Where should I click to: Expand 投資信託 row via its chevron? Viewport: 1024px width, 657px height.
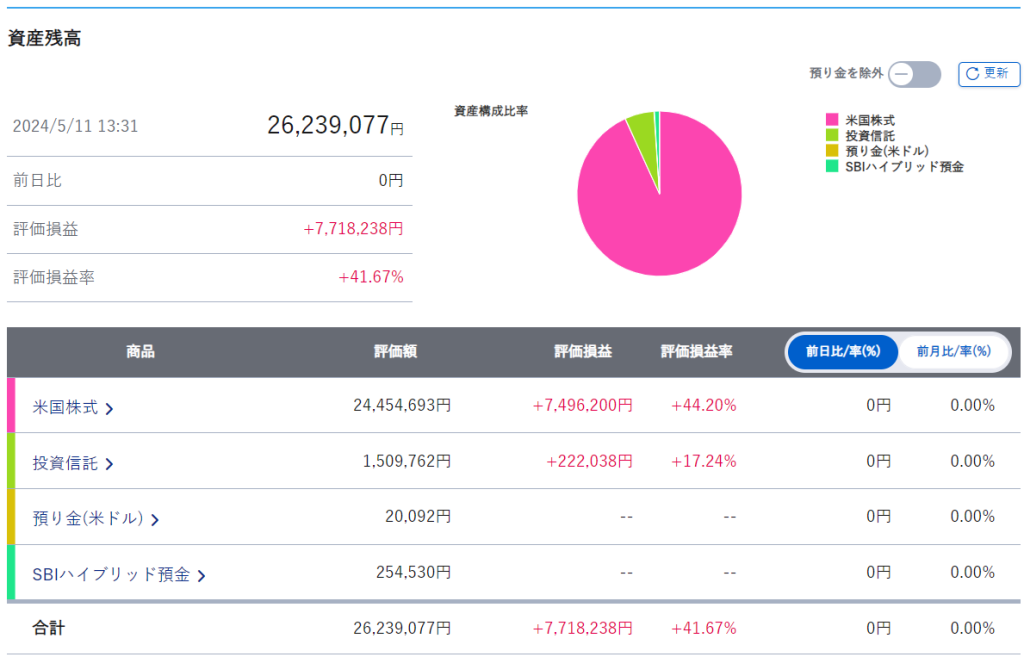coord(109,463)
